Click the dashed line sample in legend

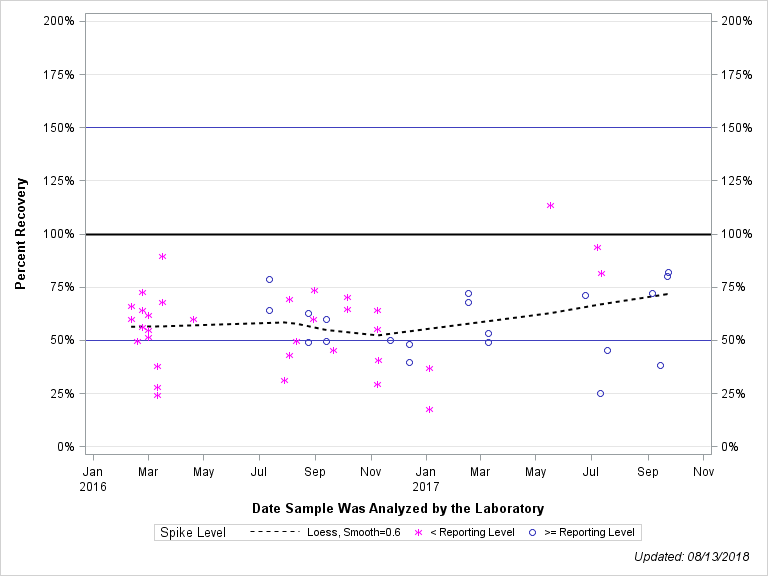pyautogui.click(x=274, y=532)
